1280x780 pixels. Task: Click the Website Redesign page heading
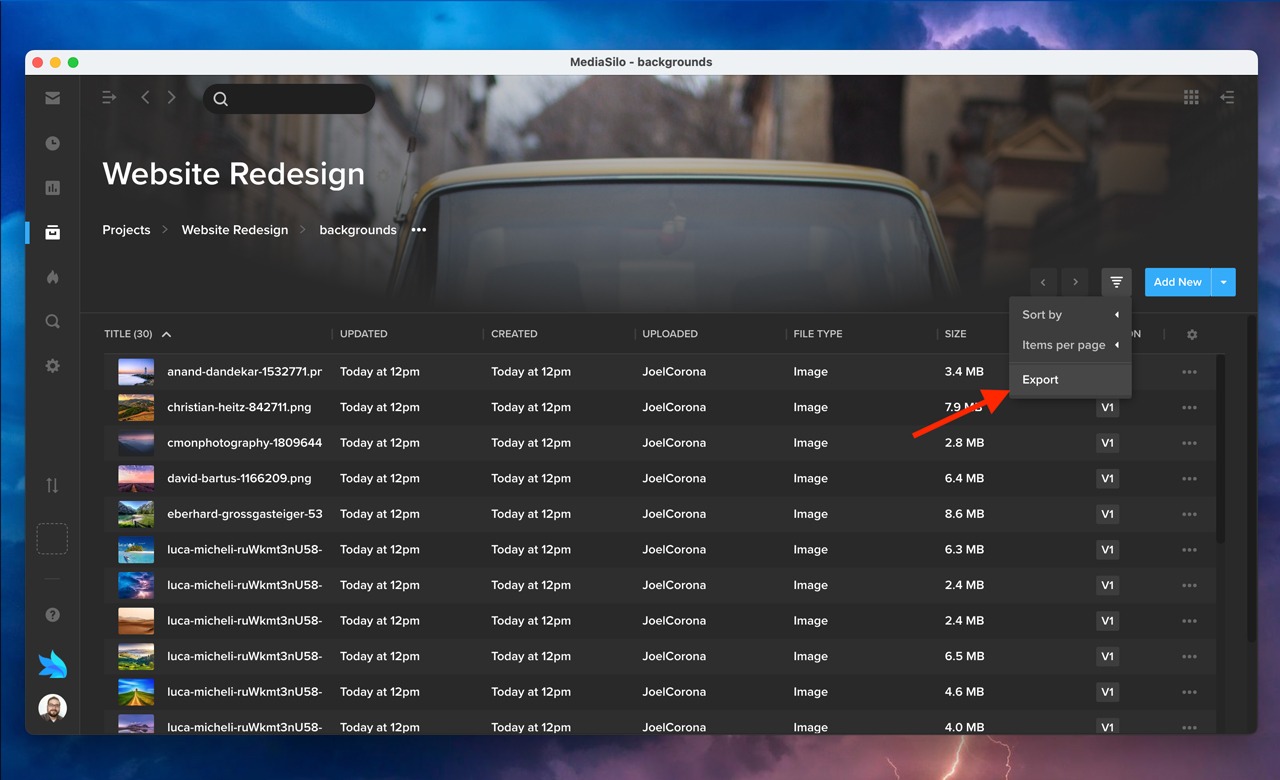tap(234, 174)
